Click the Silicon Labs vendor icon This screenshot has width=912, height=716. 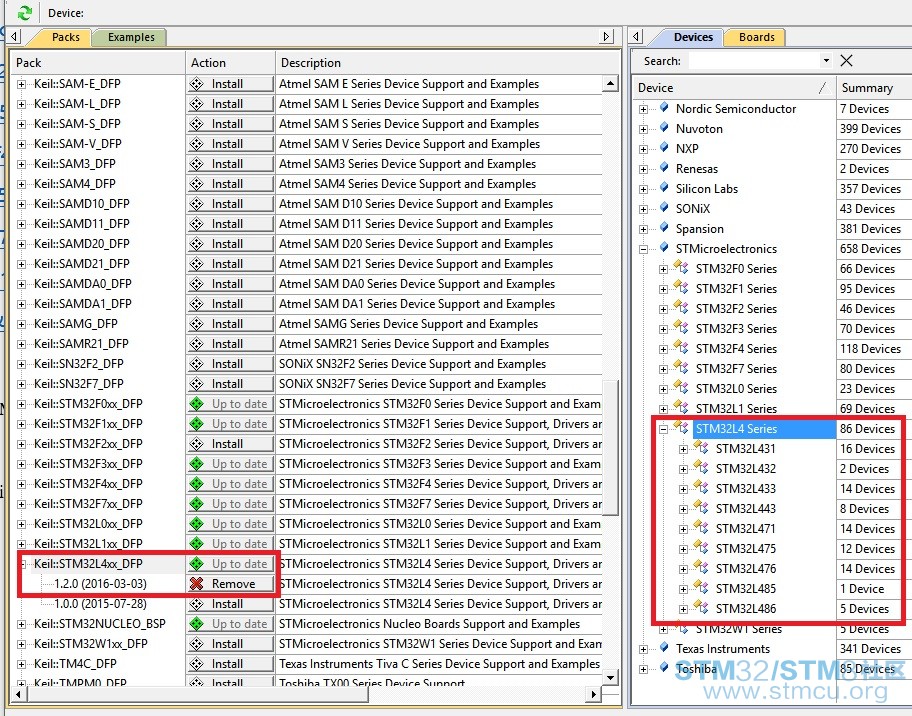coord(664,188)
